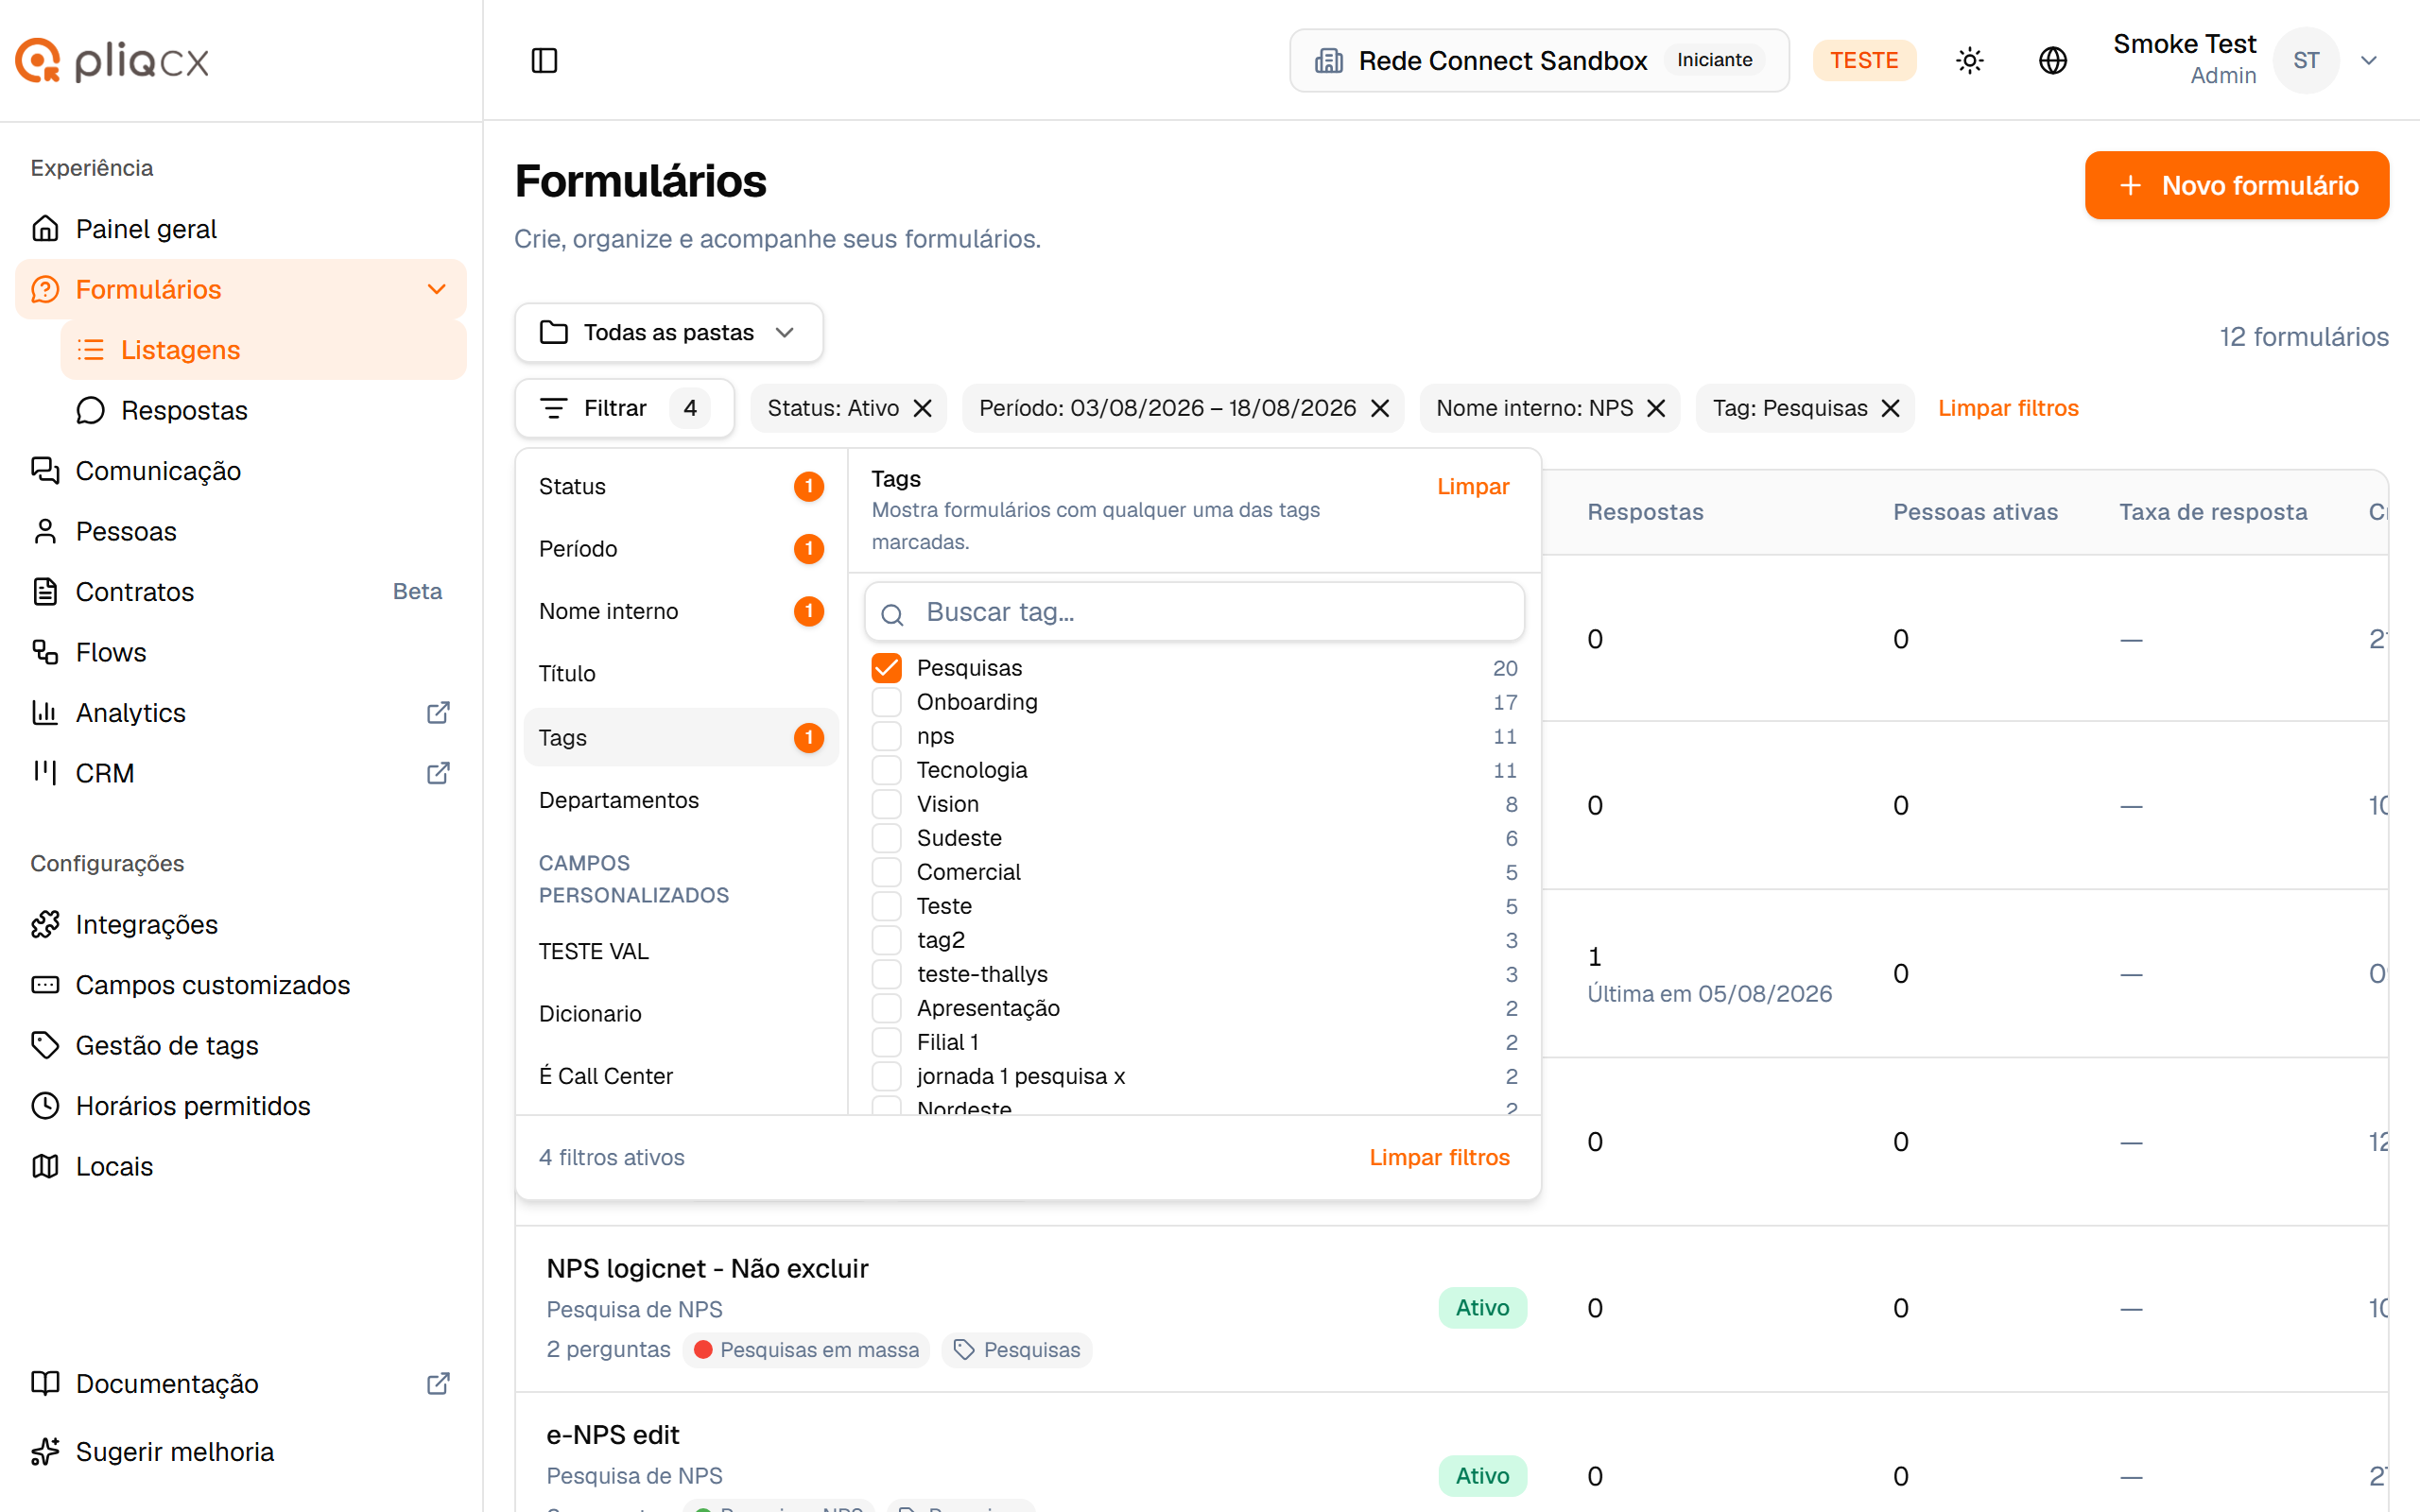Open Painel geral in sidebar
The height and width of the screenshot is (1512, 2420).
[x=241, y=229]
